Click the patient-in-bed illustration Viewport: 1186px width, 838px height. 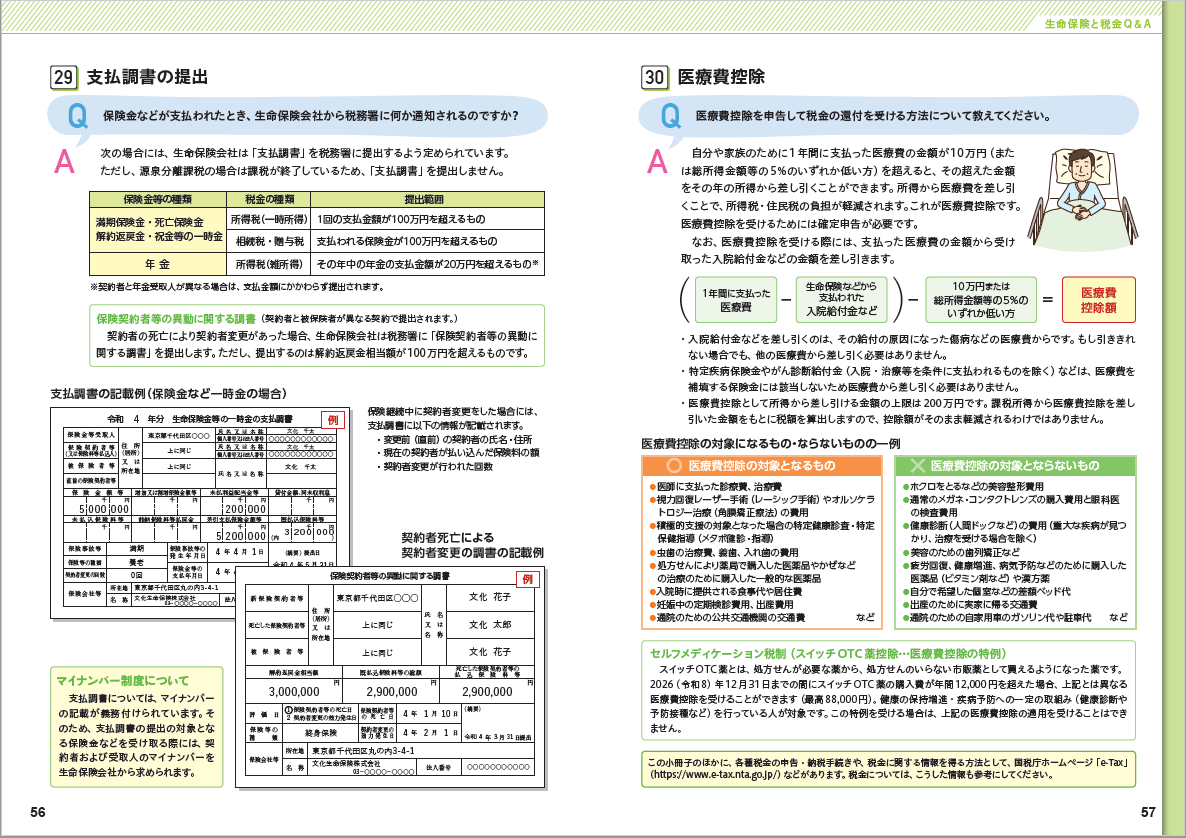1083,198
